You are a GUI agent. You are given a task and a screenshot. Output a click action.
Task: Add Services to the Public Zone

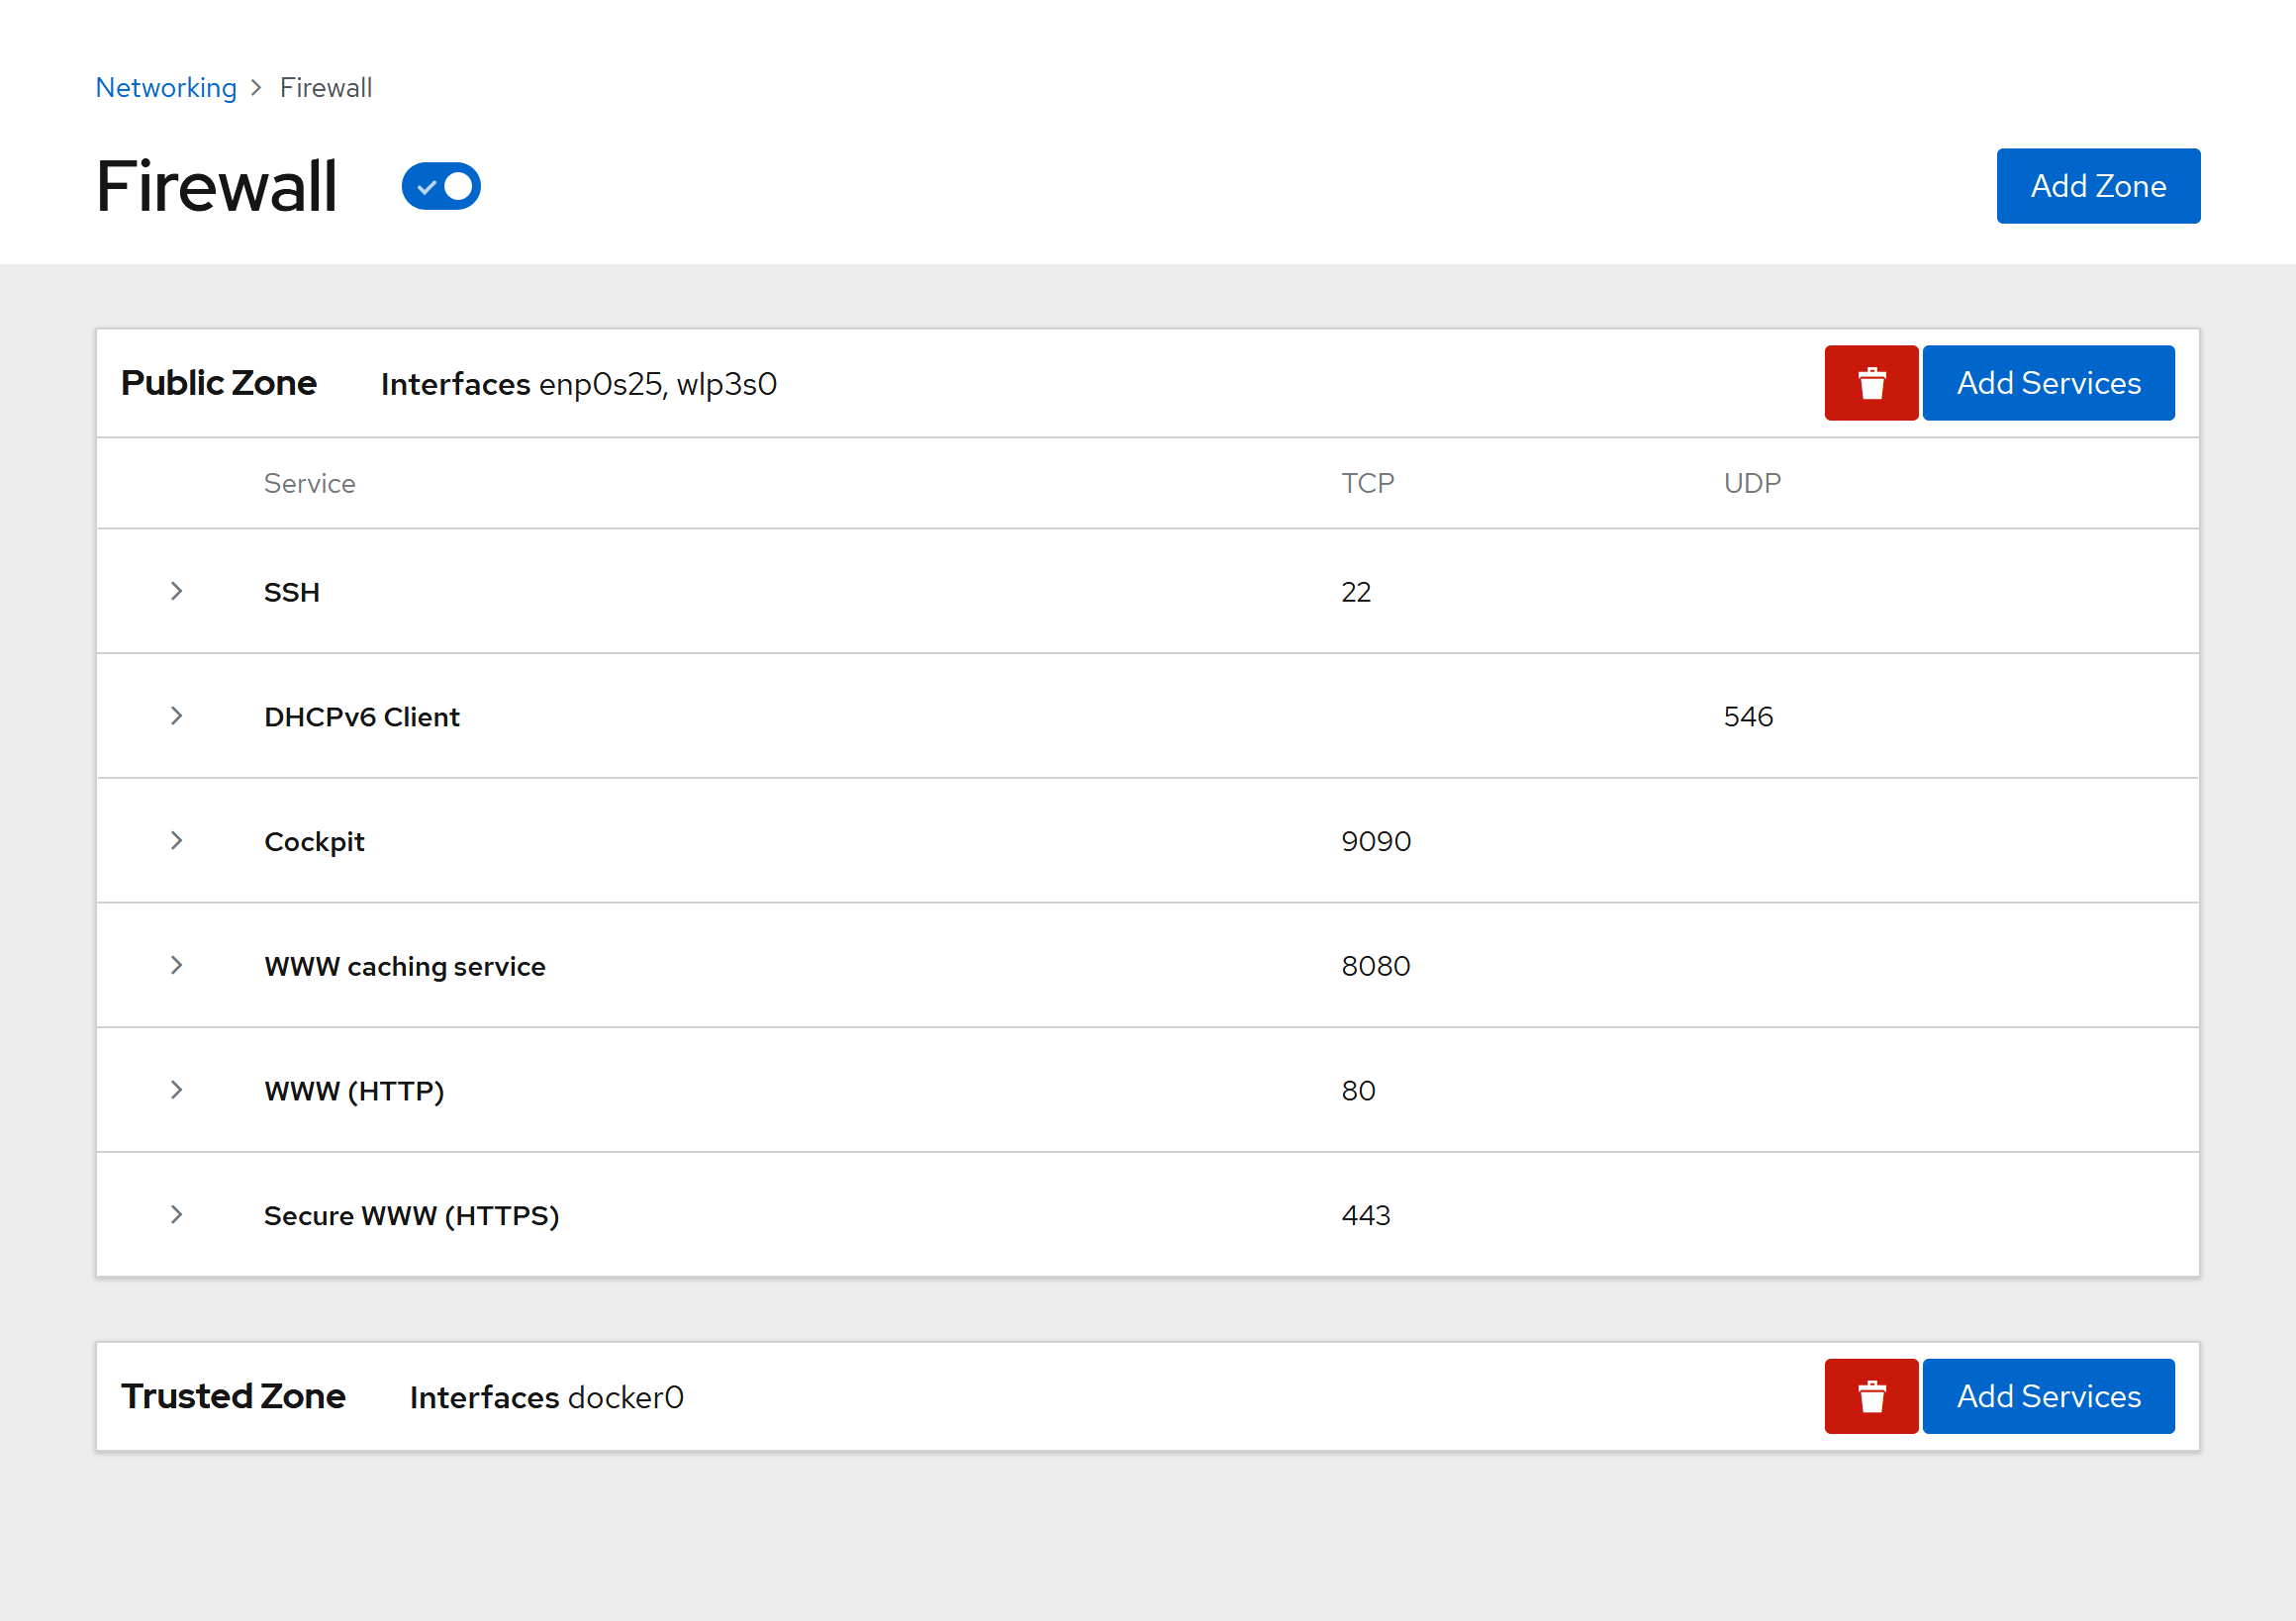coord(2047,383)
